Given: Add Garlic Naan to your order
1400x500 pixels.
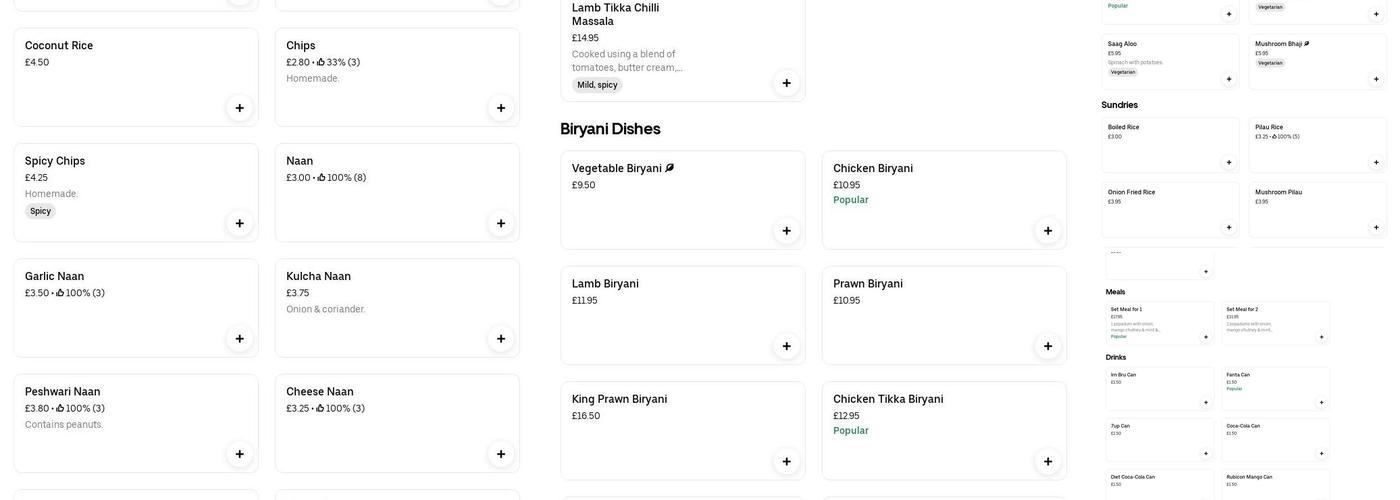Looking at the screenshot, I should (x=239, y=339).
